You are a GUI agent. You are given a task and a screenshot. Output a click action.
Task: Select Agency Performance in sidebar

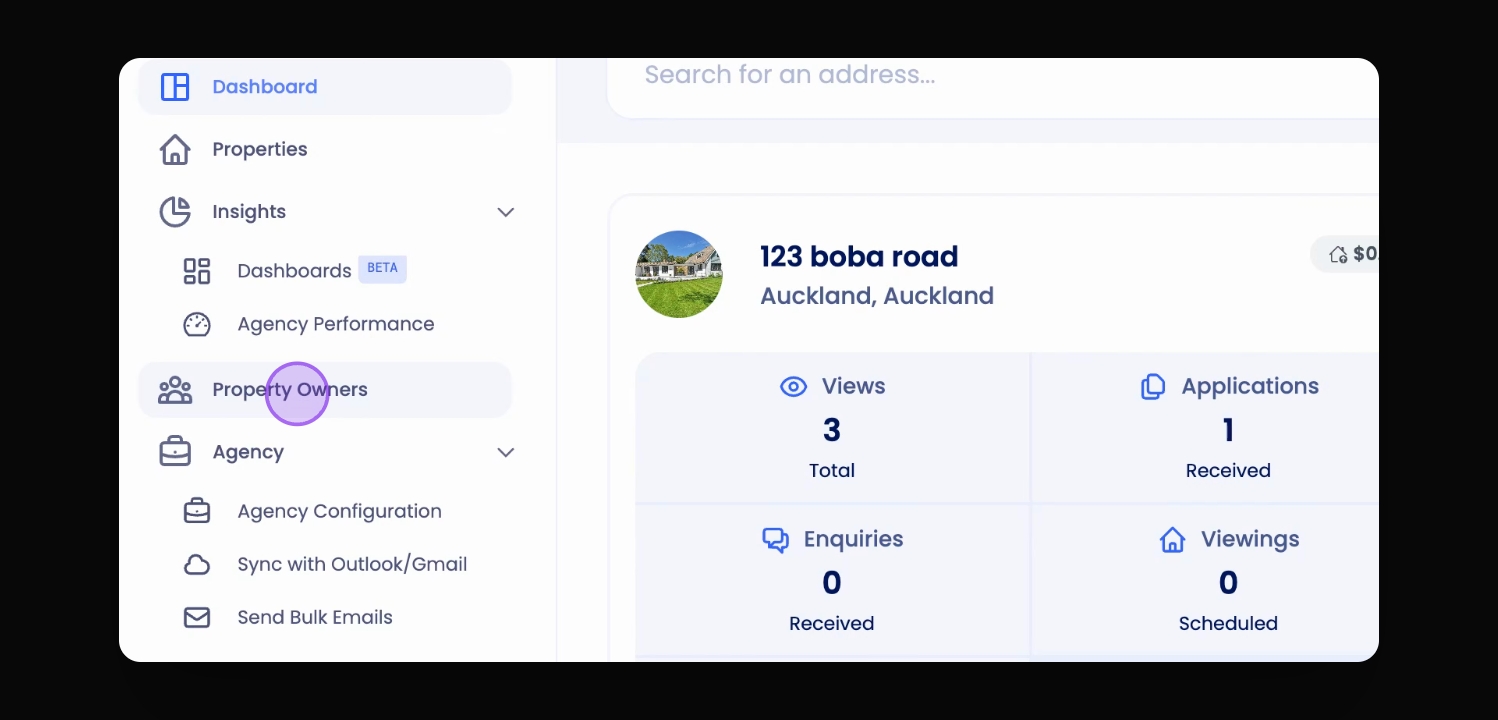click(x=335, y=324)
